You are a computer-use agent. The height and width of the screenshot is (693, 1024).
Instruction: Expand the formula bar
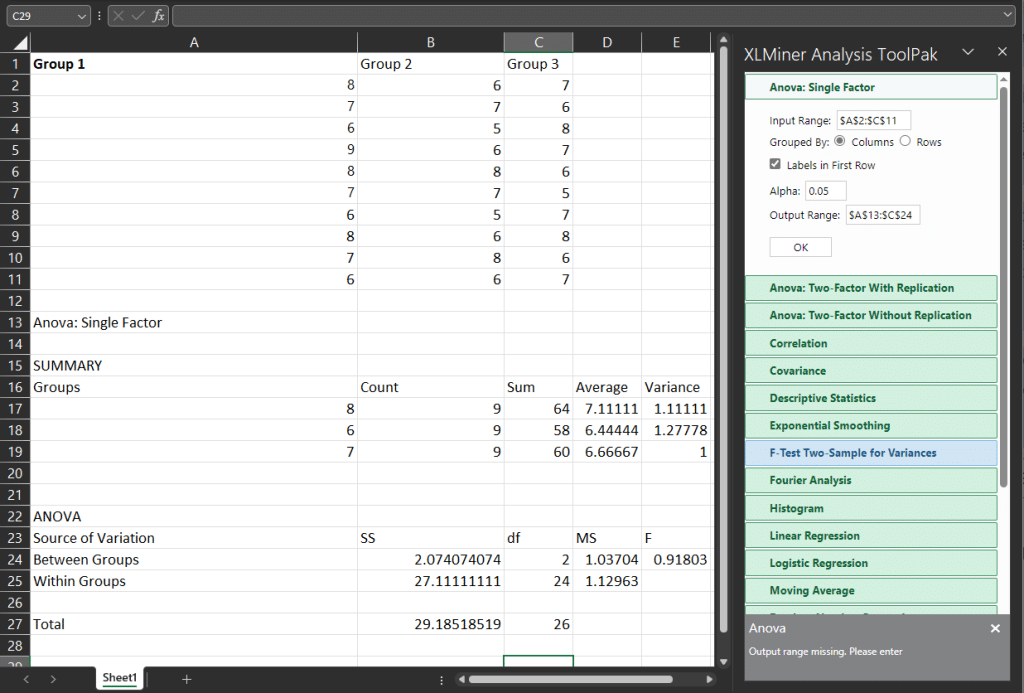[x=1007, y=15]
